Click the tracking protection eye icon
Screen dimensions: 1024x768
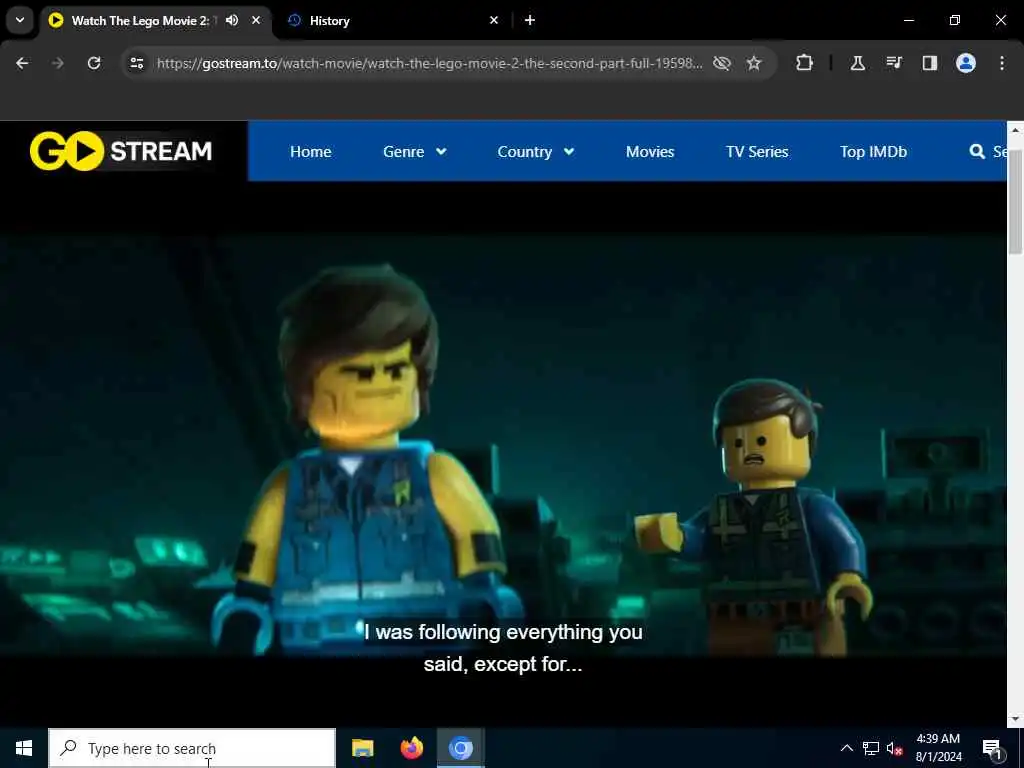point(722,63)
